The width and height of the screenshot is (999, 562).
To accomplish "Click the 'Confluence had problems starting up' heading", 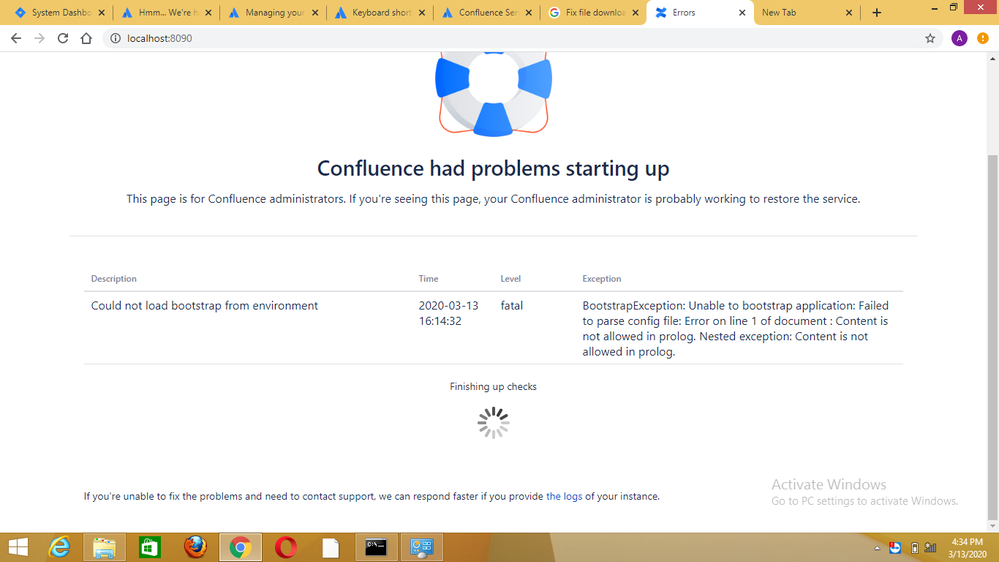I will click(493, 168).
